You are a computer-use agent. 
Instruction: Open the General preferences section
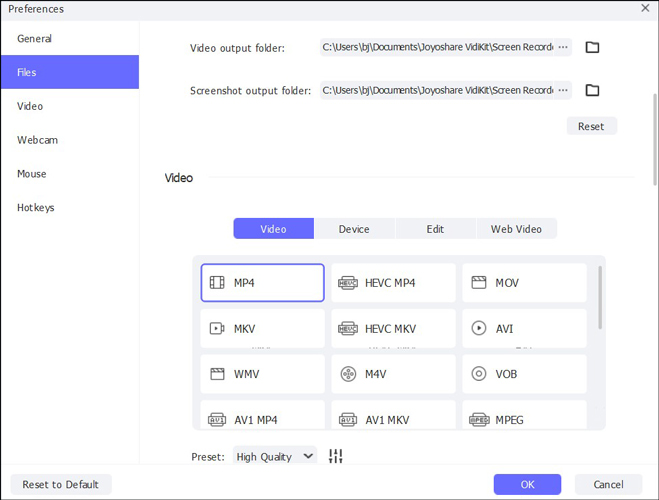coord(70,39)
